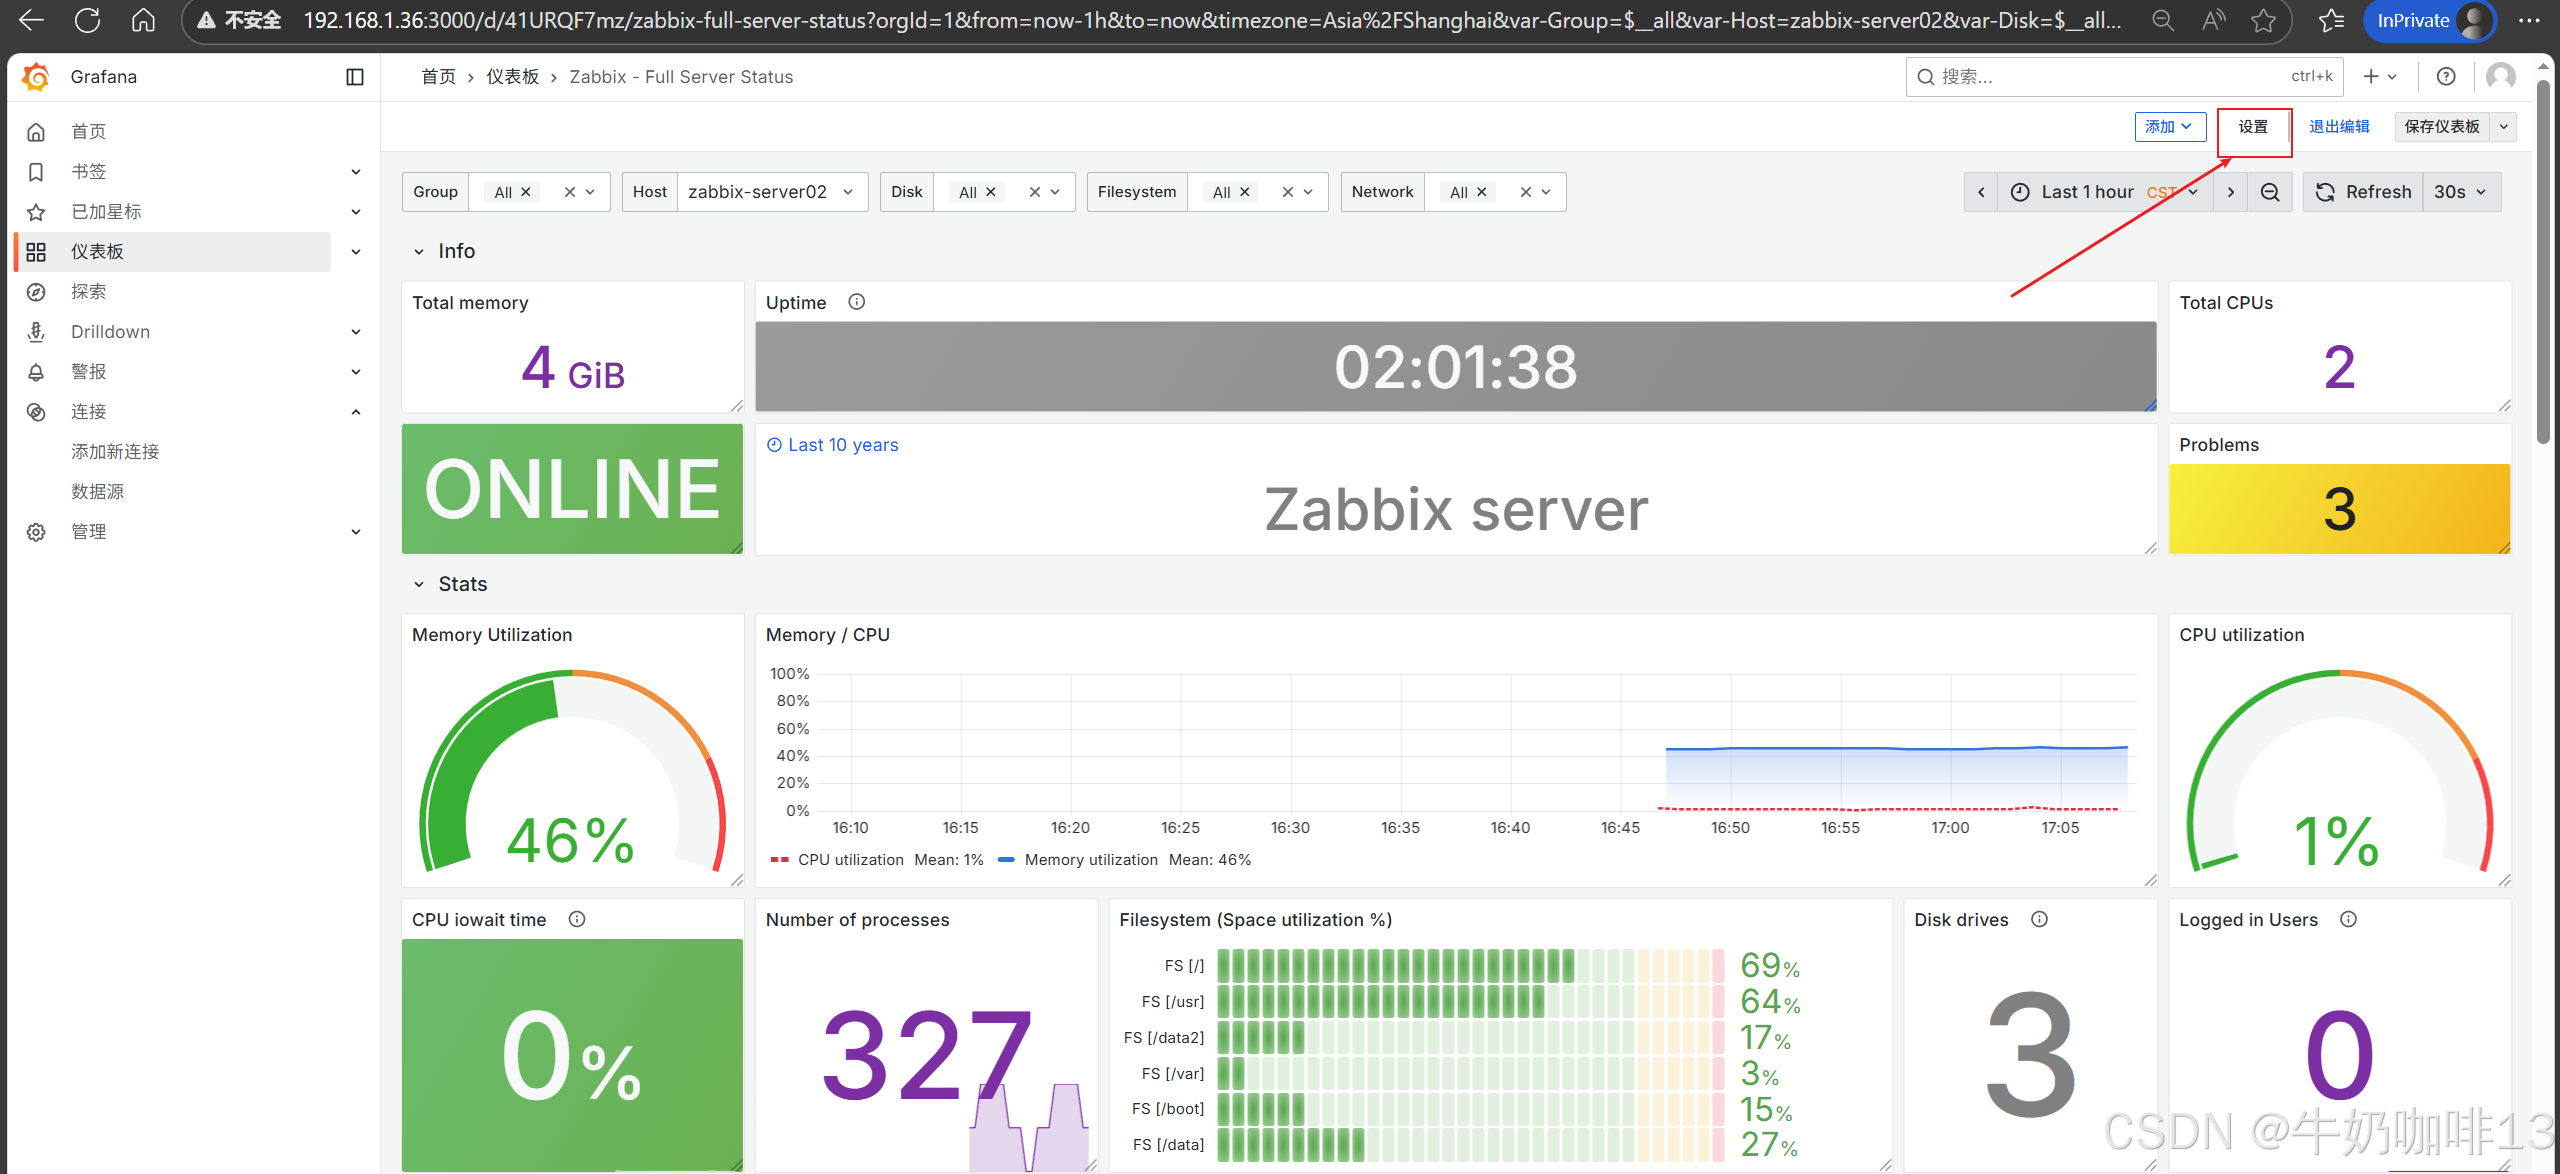2560x1174 pixels.
Task: Click the 搜索 search input field
Action: pyautogui.click(x=2100, y=77)
